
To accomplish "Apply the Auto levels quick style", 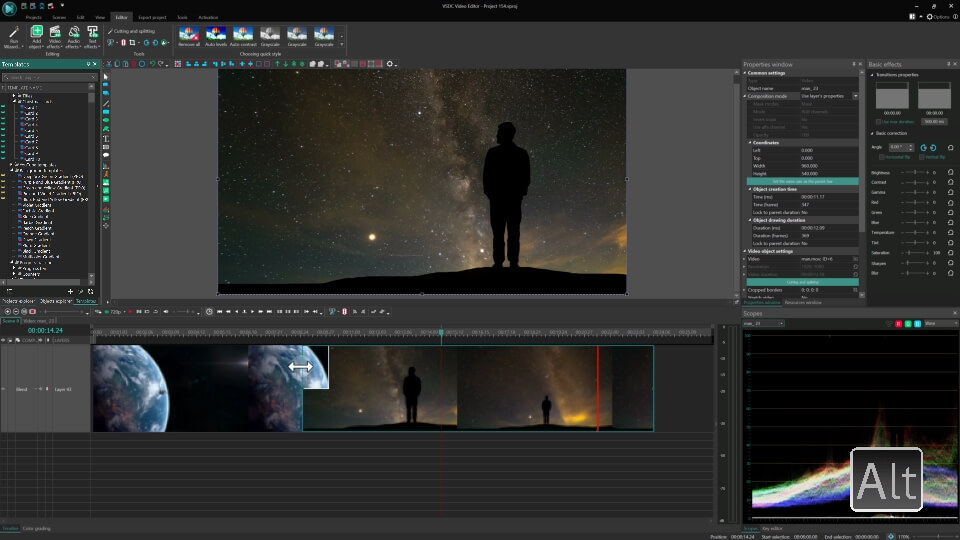I will pos(216,37).
